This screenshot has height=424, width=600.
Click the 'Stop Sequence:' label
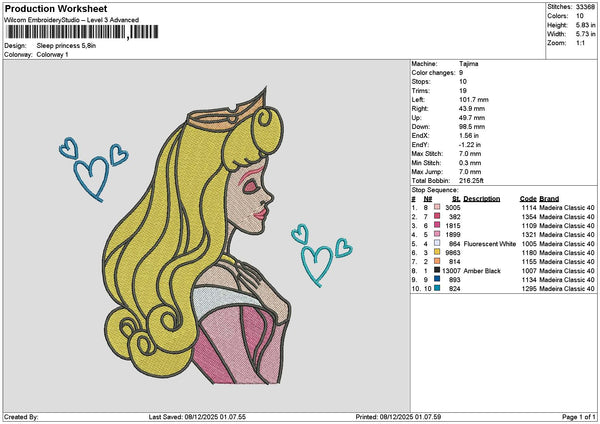point(435,190)
